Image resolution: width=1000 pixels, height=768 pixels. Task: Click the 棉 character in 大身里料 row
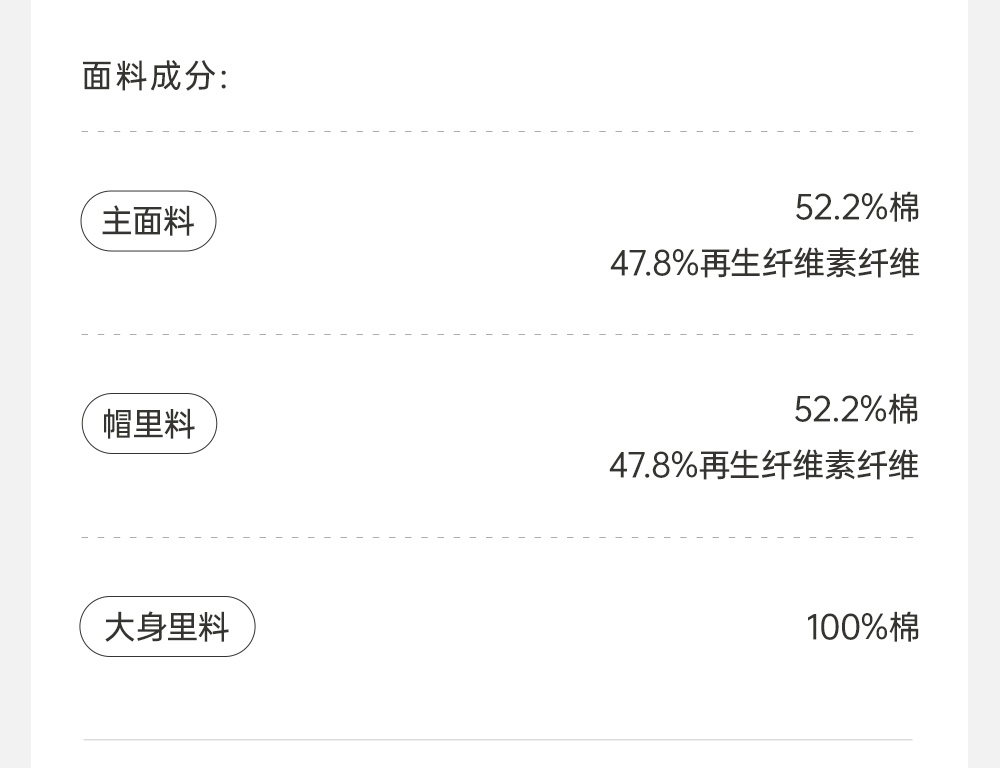coord(904,628)
